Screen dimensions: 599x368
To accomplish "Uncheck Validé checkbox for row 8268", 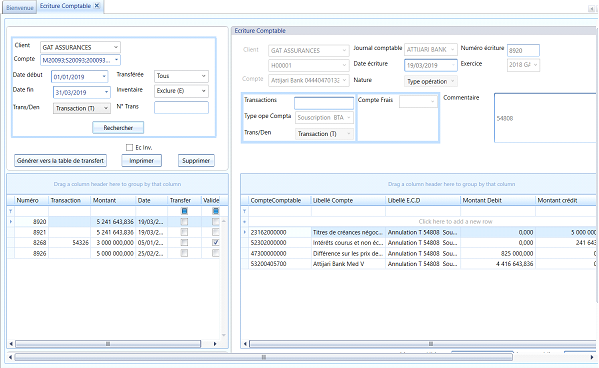I will [216, 242].
